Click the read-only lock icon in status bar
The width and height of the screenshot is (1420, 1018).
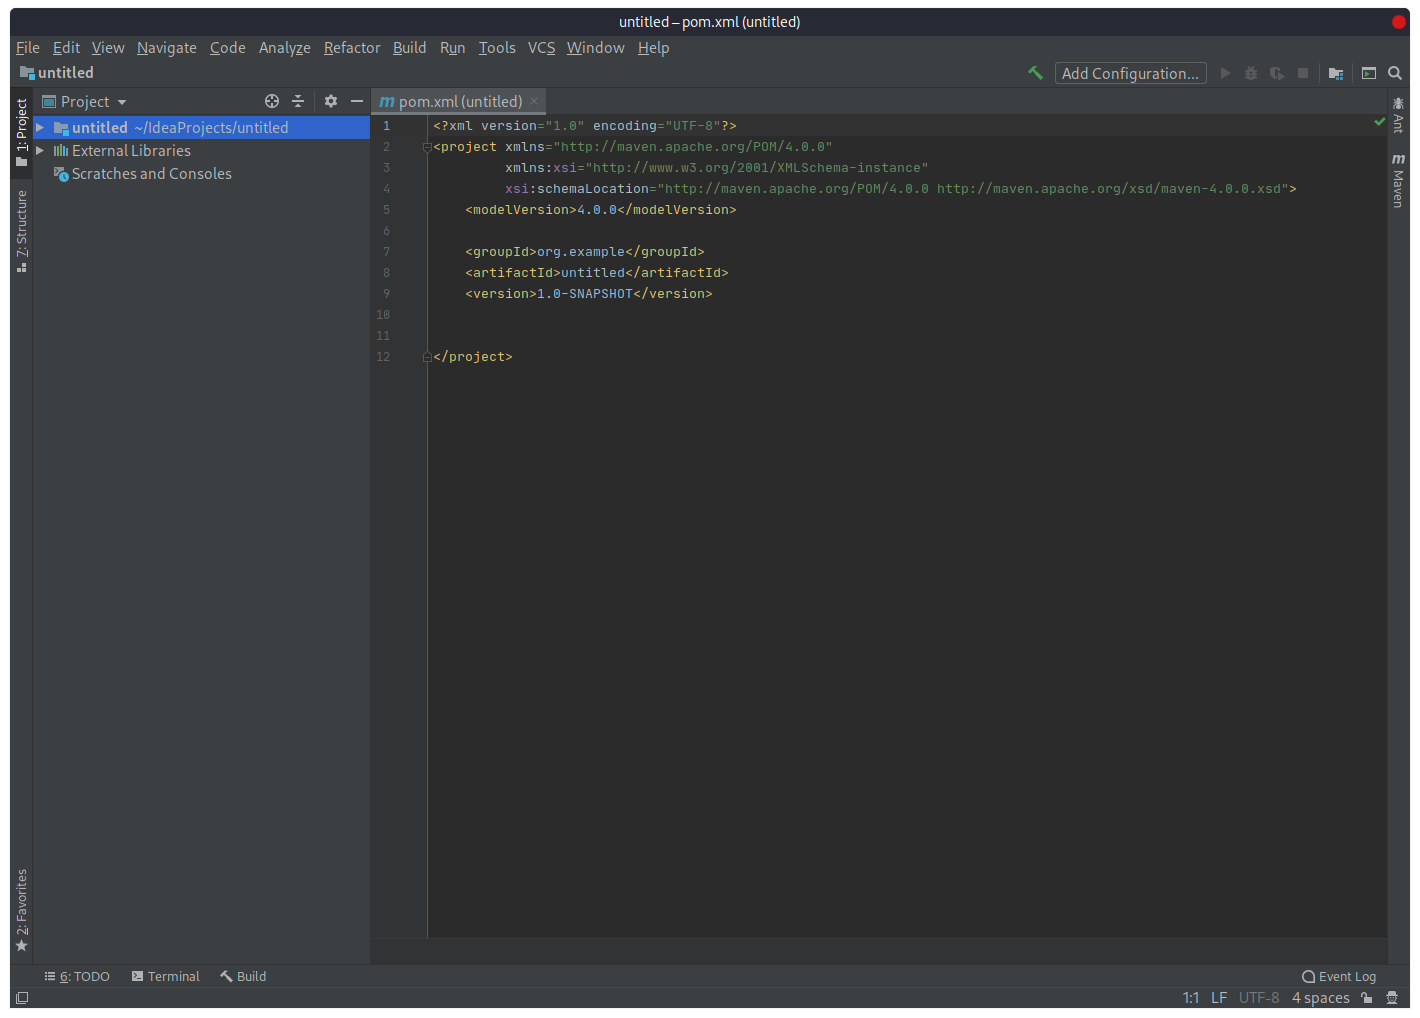pyautogui.click(x=1366, y=997)
